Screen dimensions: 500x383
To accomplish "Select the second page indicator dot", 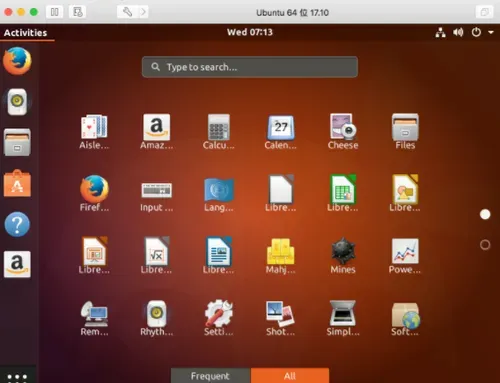I will (485, 245).
